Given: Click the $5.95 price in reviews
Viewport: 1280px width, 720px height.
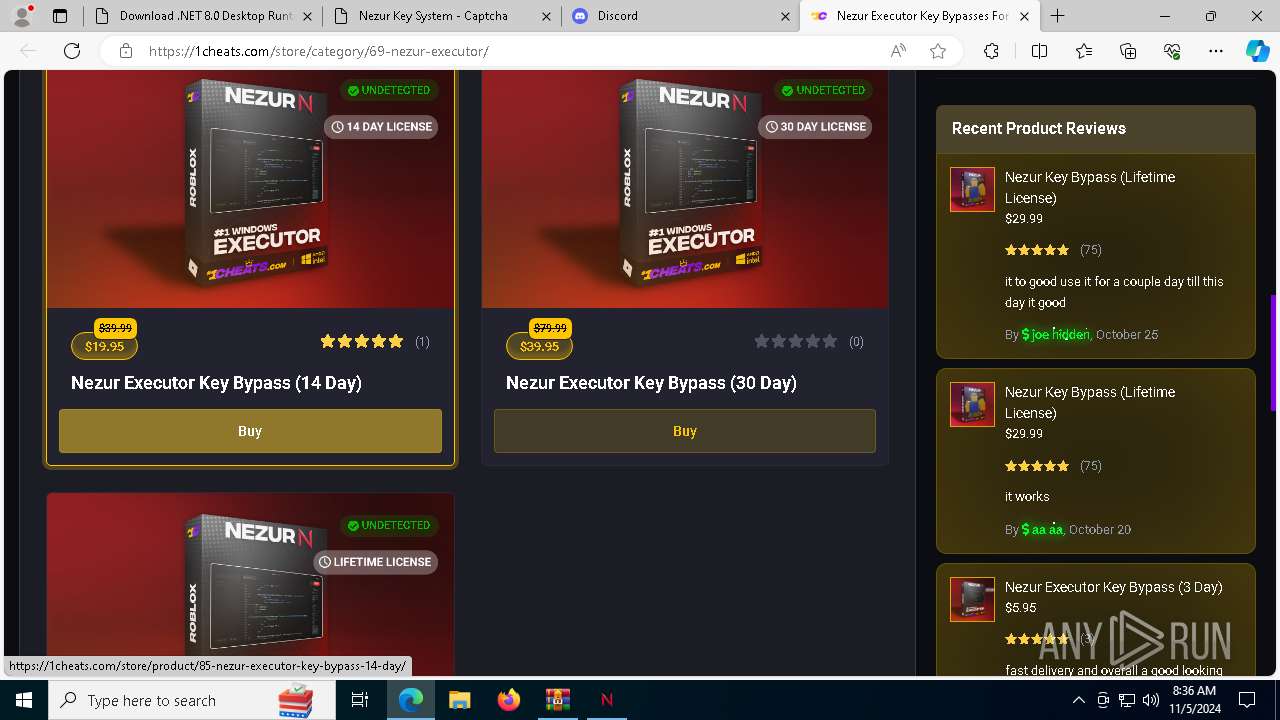Looking at the screenshot, I should click(x=1021, y=608).
